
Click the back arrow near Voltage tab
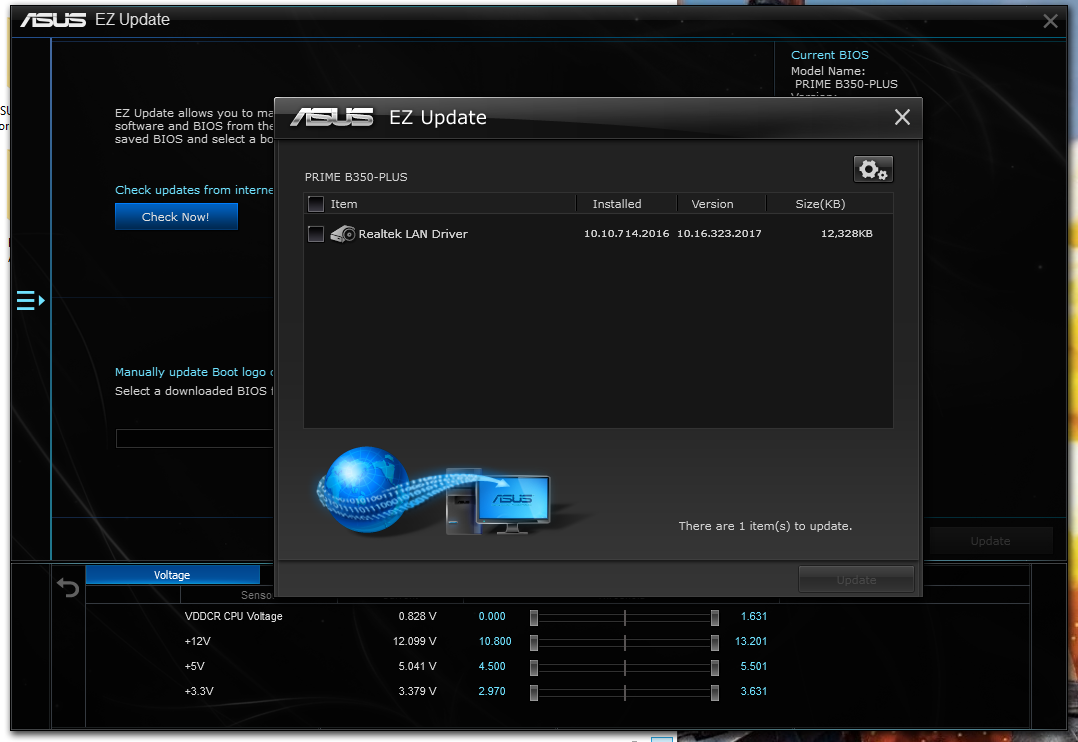[x=67, y=587]
